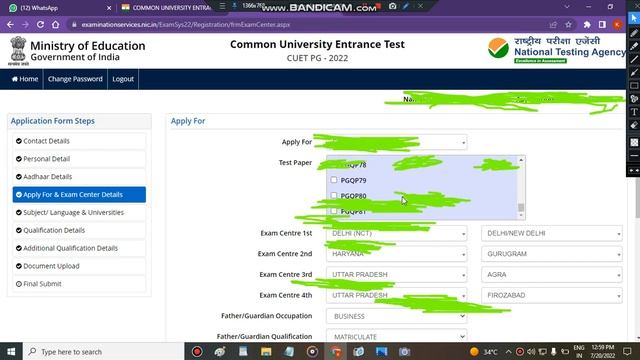Image resolution: width=640 pixels, height=360 pixels.
Task: Open Document Upload step
Action: pyautogui.click(x=79, y=266)
